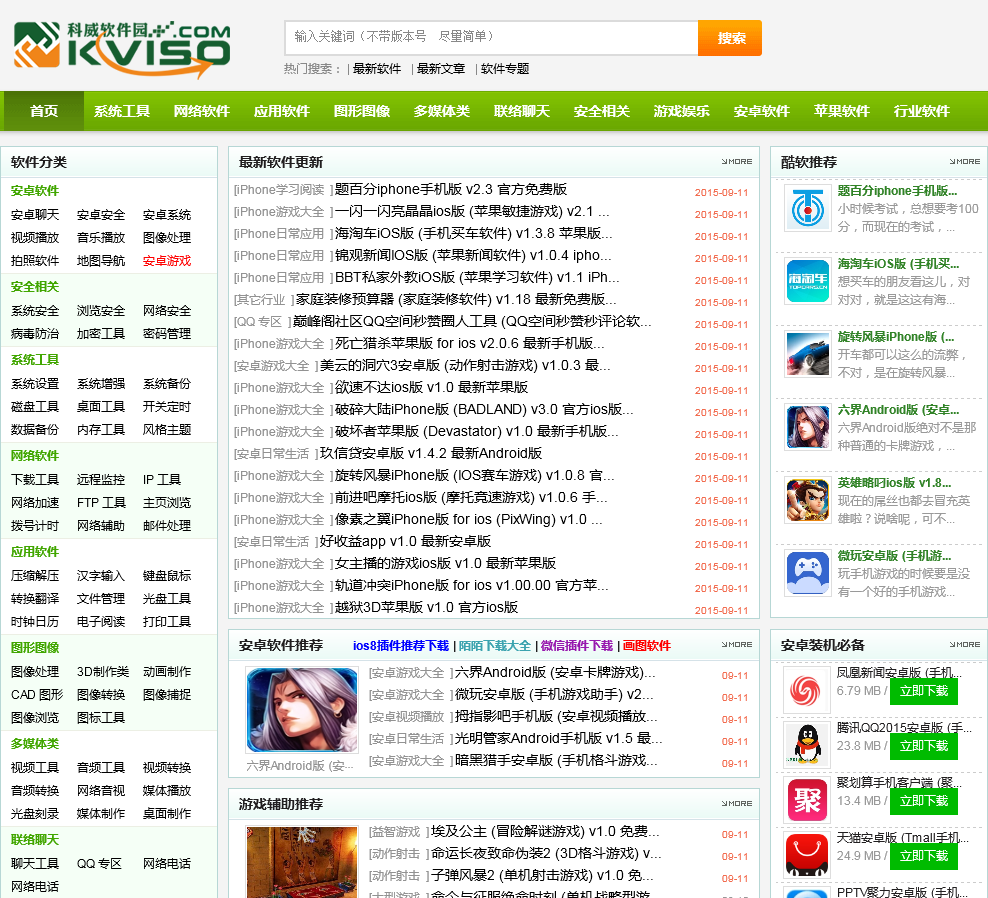Screen dimensions: 988x898
Task: Open the 破碎大陆iPhone版 (BADLAND) v3.0 entry
Action: [x=484, y=410]
